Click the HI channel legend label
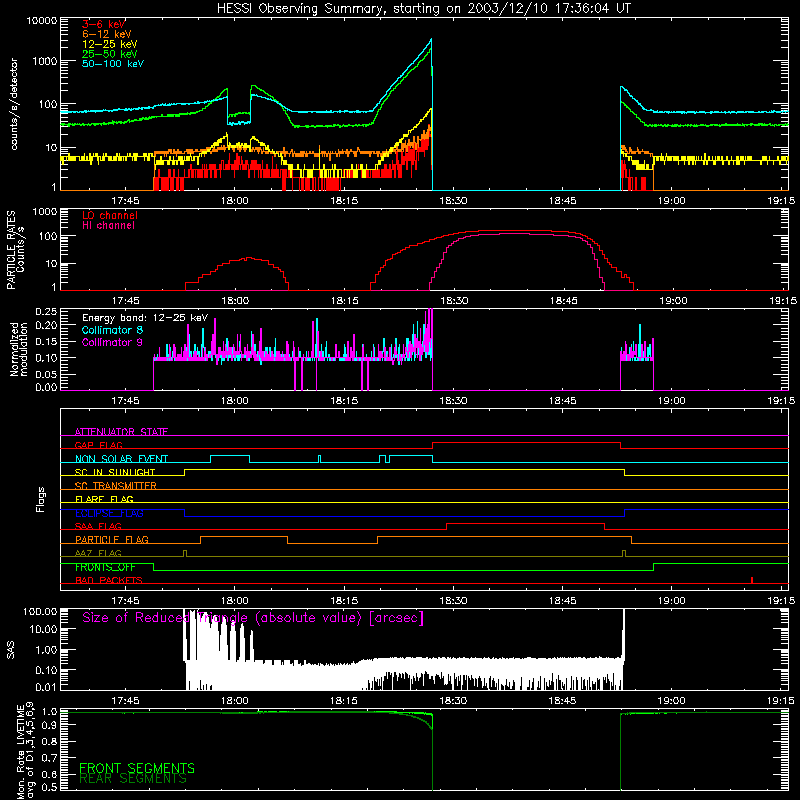This screenshot has height=800, width=800. click(x=108, y=225)
